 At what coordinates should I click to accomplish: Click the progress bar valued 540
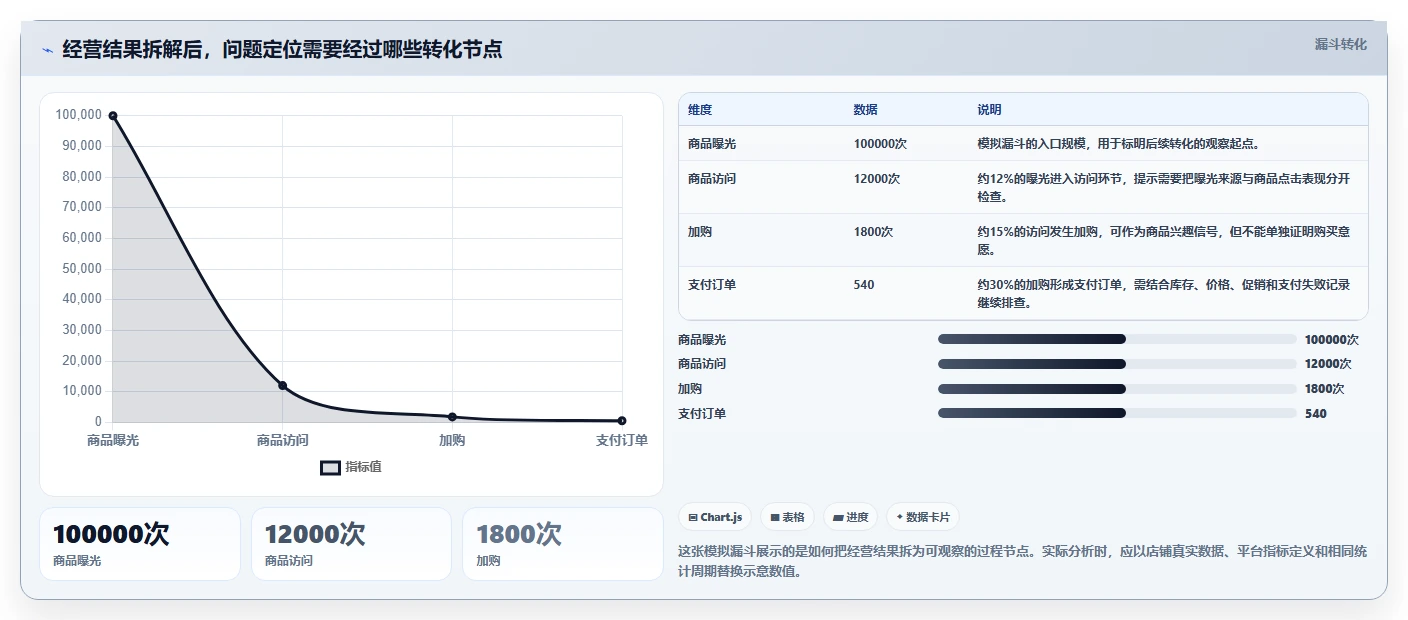tap(1117, 413)
